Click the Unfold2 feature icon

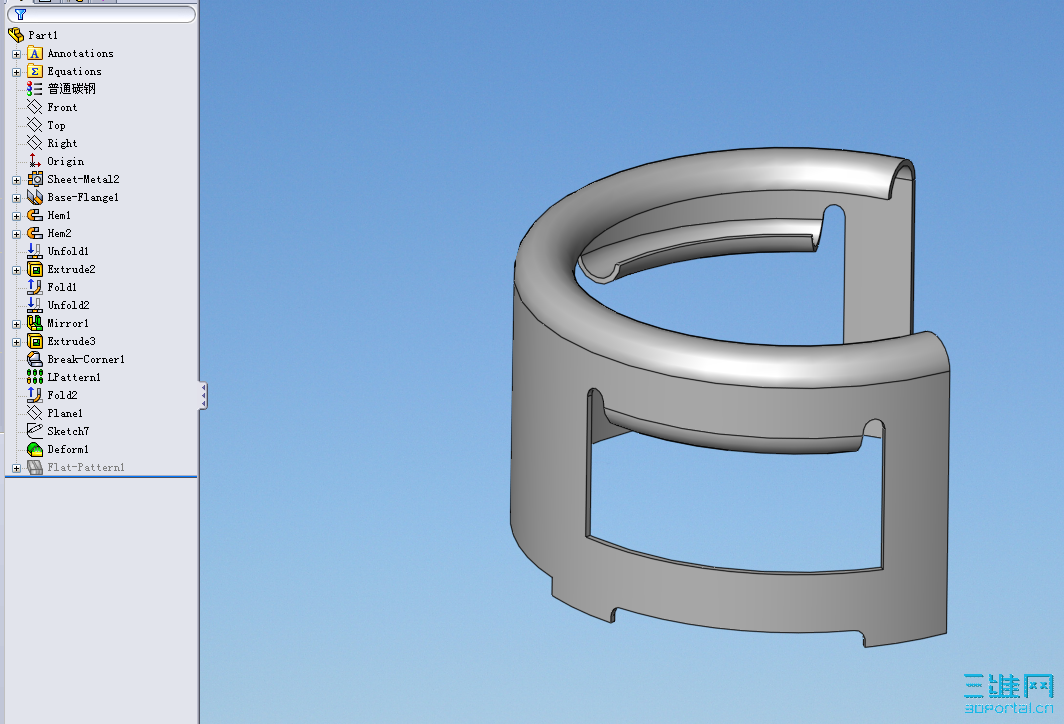click(x=35, y=305)
